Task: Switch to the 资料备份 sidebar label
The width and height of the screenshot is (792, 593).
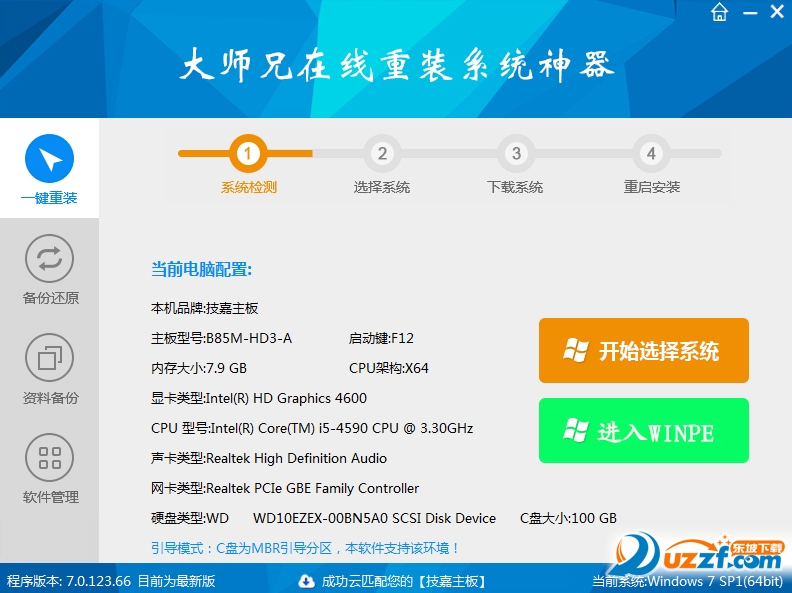Action: [x=51, y=398]
